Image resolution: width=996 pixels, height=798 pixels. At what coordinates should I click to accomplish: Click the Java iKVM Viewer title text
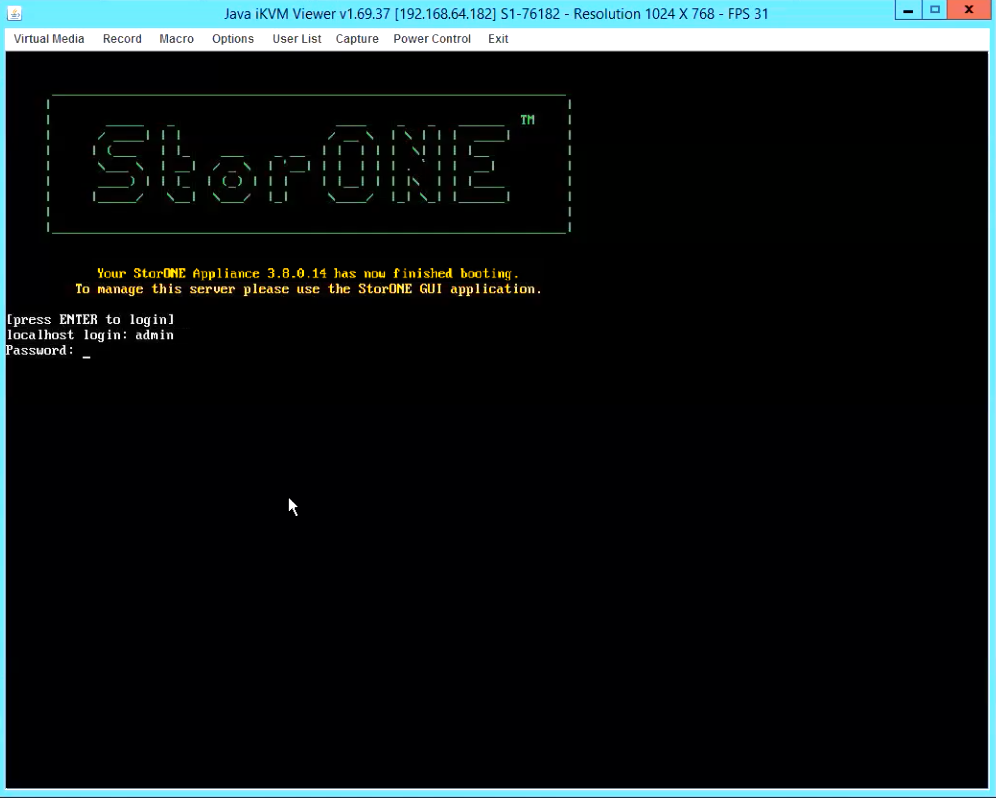tap(496, 14)
